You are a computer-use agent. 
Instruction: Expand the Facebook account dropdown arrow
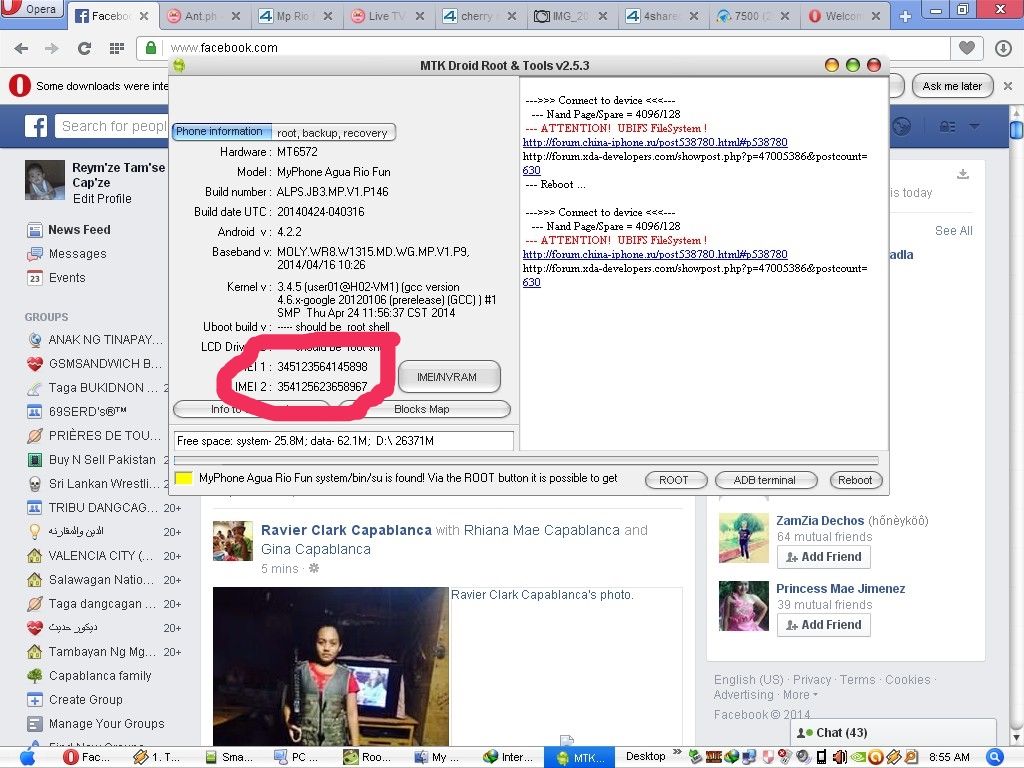[974, 126]
